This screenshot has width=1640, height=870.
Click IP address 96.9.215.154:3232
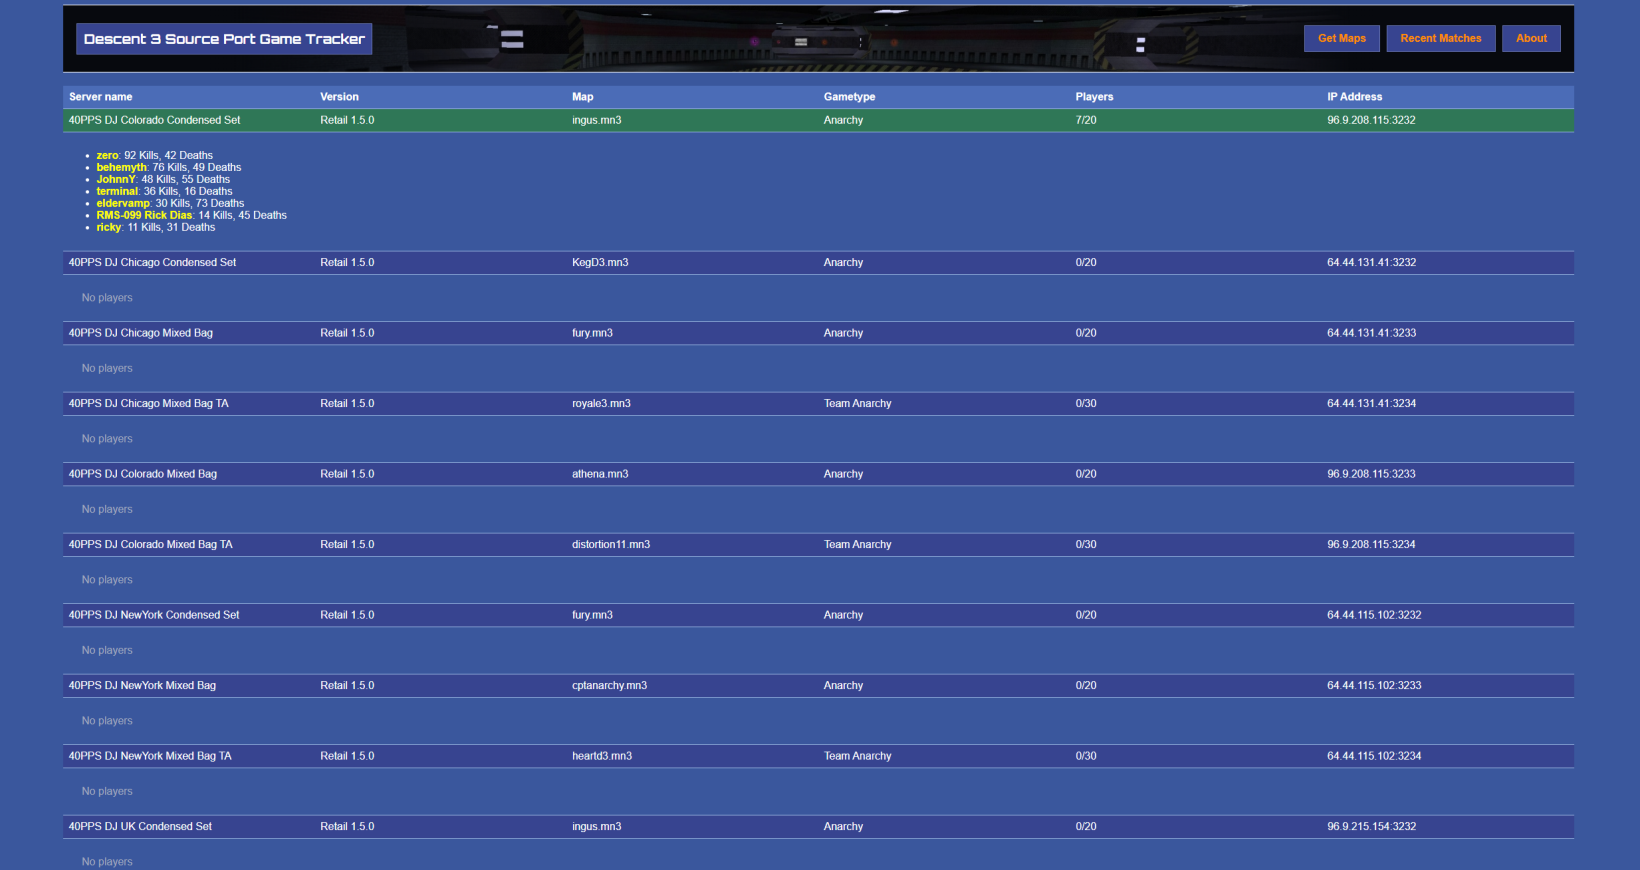tap(1371, 827)
